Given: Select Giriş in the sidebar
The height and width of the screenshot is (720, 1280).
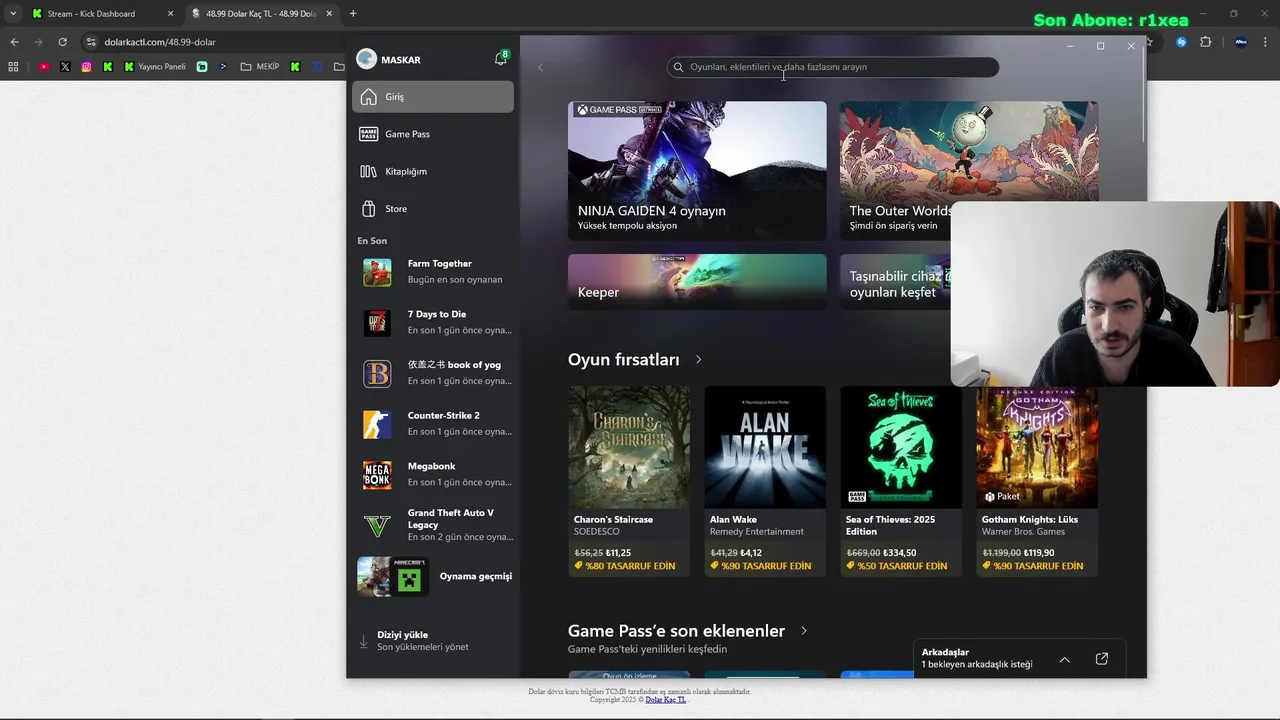Looking at the screenshot, I should [x=433, y=97].
